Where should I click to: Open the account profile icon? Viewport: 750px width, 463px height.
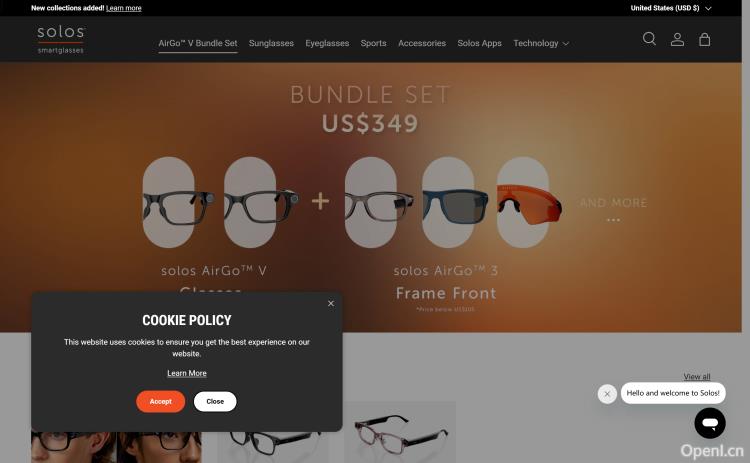tap(677, 39)
